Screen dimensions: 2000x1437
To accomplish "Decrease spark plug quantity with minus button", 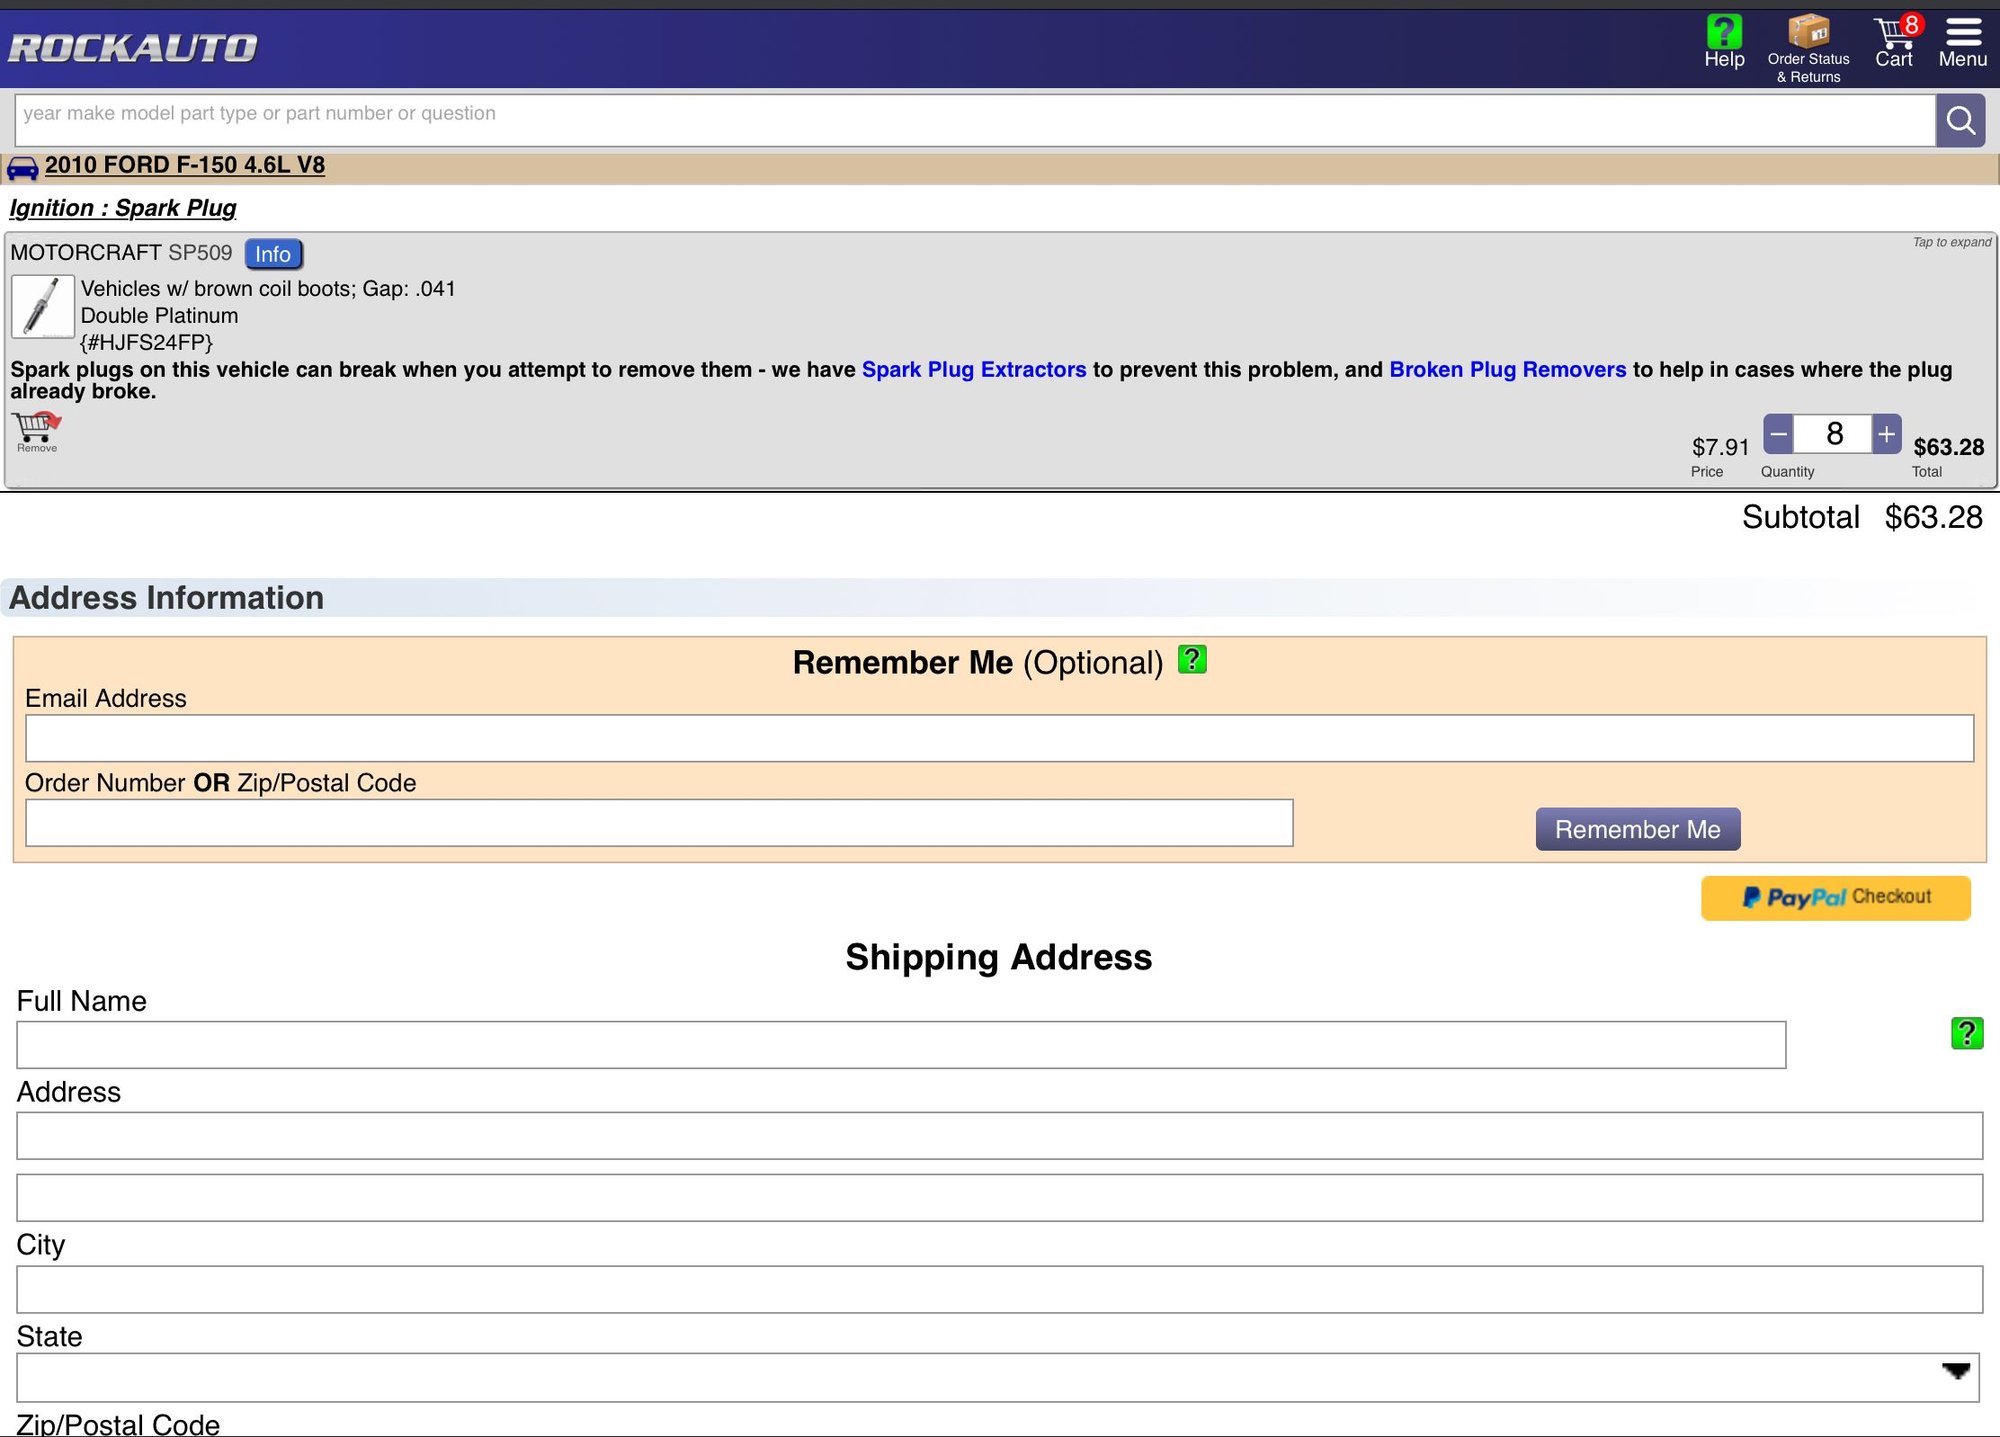I will (1778, 434).
